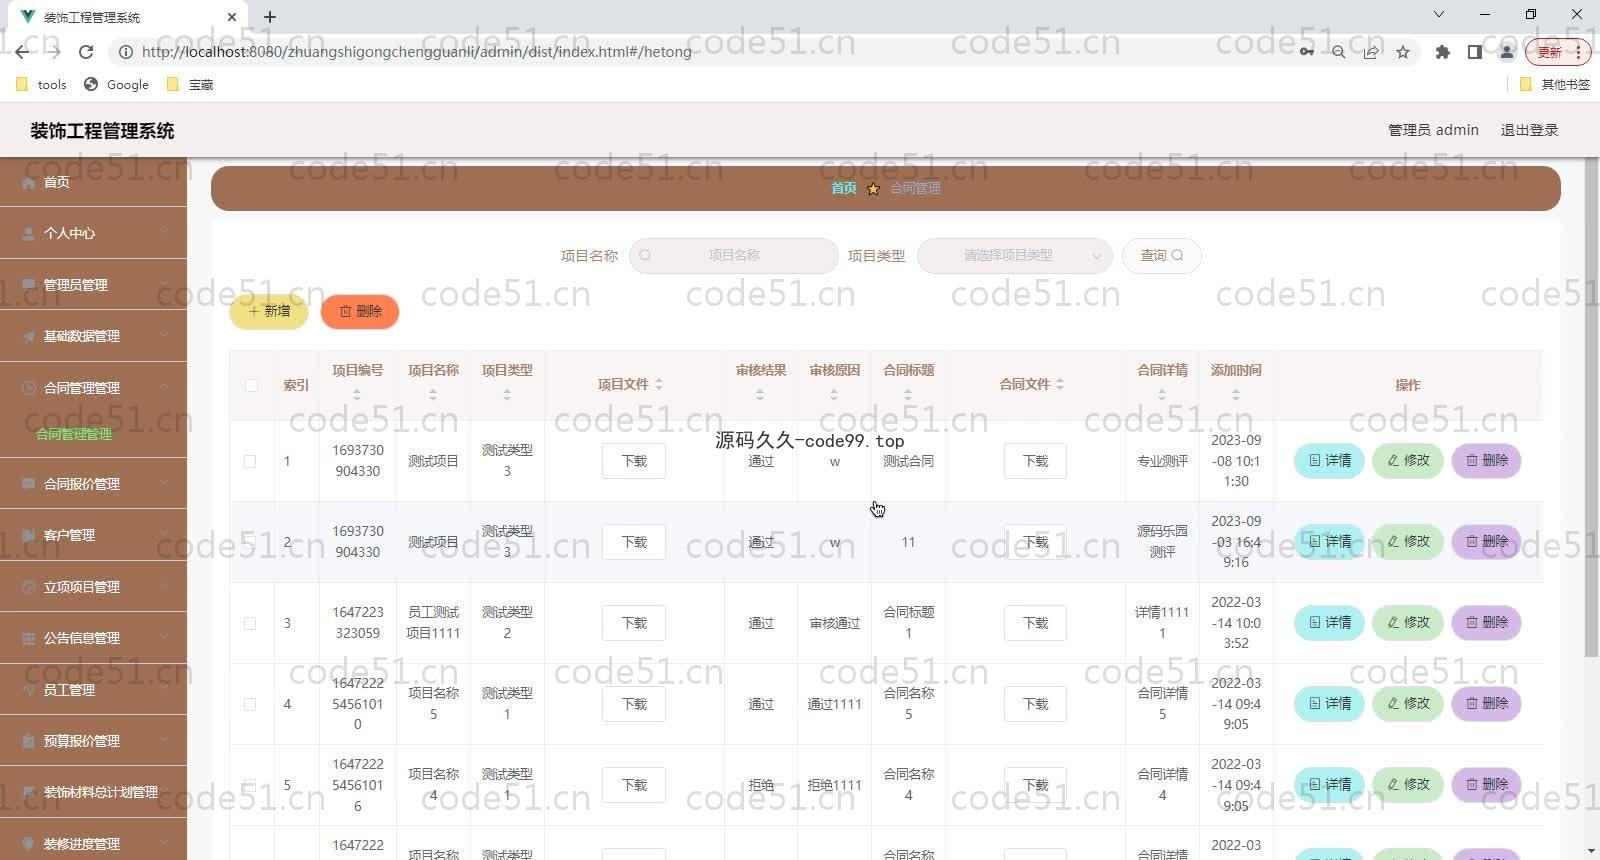Click the yellow 新增 button
The image size is (1600, 860).
click(x=269, y=312)
